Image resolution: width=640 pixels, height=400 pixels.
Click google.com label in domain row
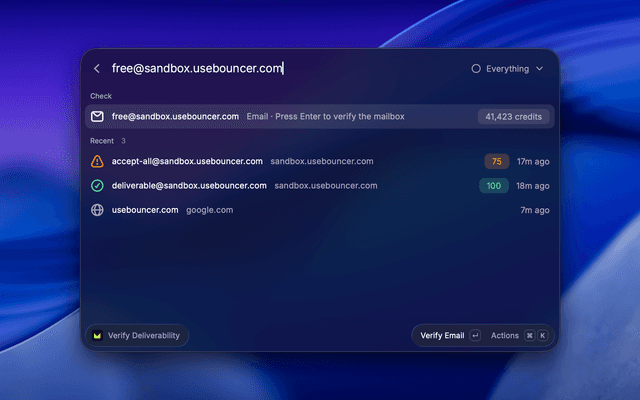pos(209,210)
